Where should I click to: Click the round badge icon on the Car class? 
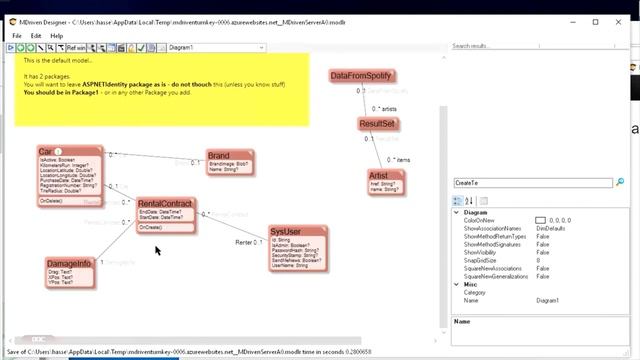point(58,151)
